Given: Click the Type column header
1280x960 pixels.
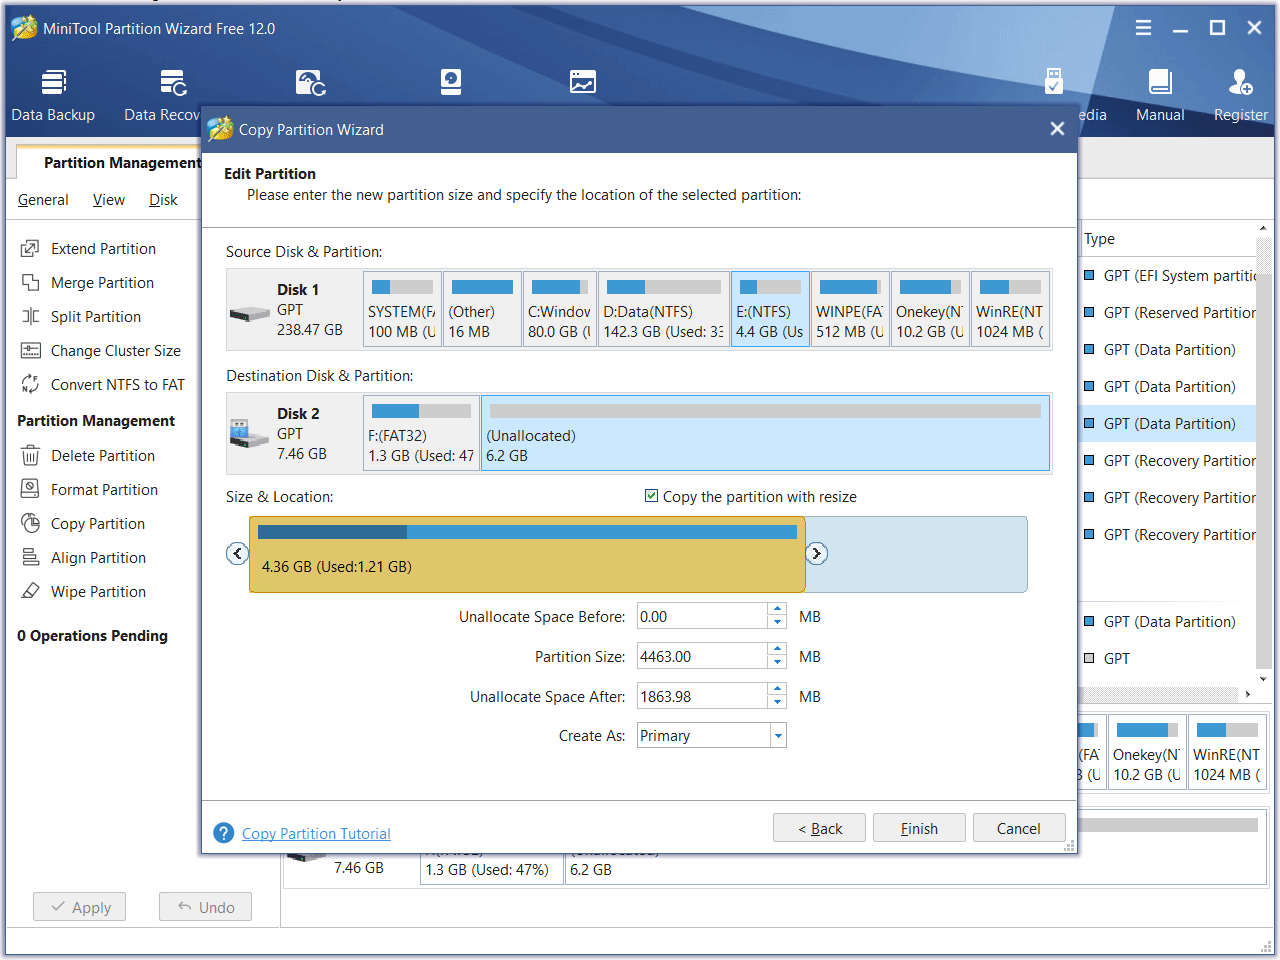Looking at the screenshot, I should tap(1099, 238).
